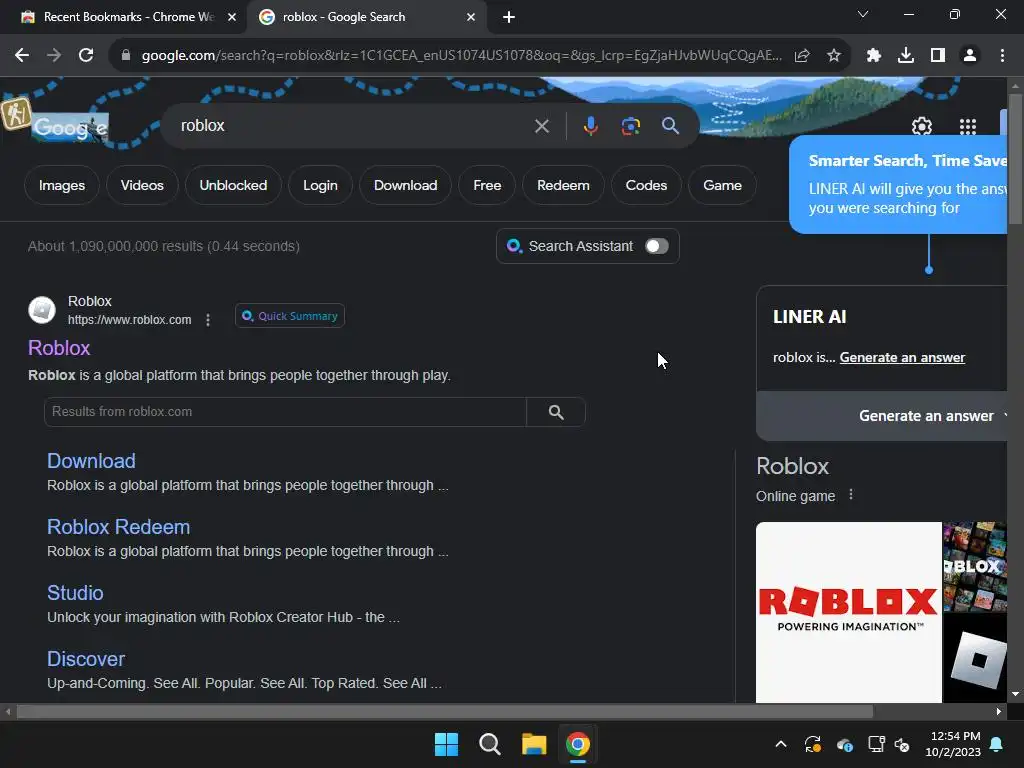Select the Game filter chip
1024x768 pixels.
[x=722, y=185]
